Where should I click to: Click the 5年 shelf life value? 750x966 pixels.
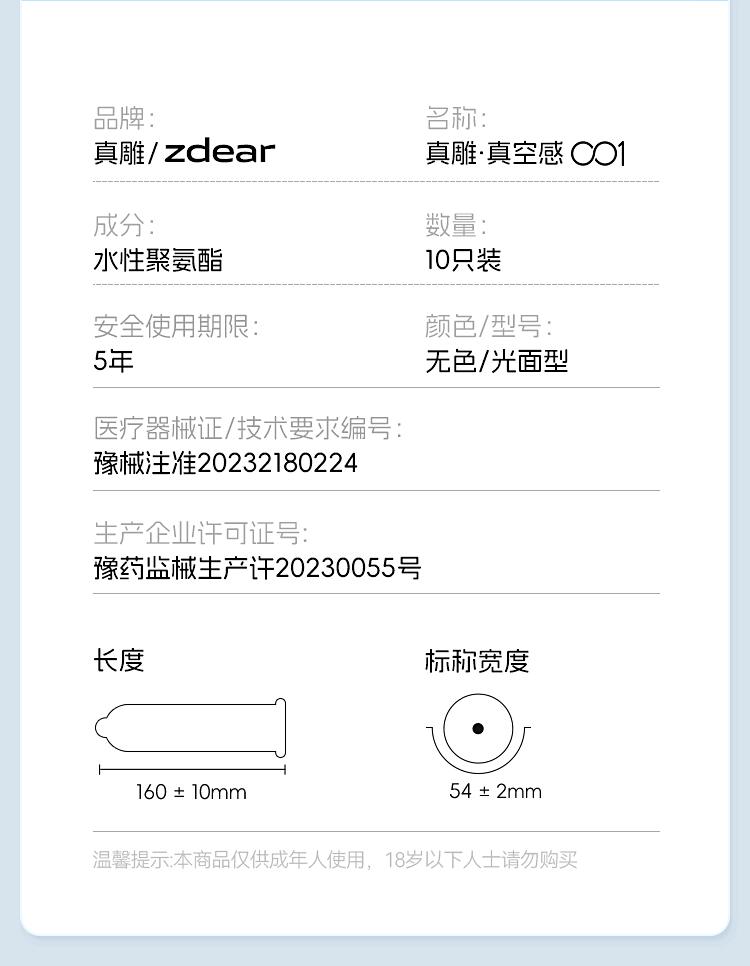click(113, 361)
